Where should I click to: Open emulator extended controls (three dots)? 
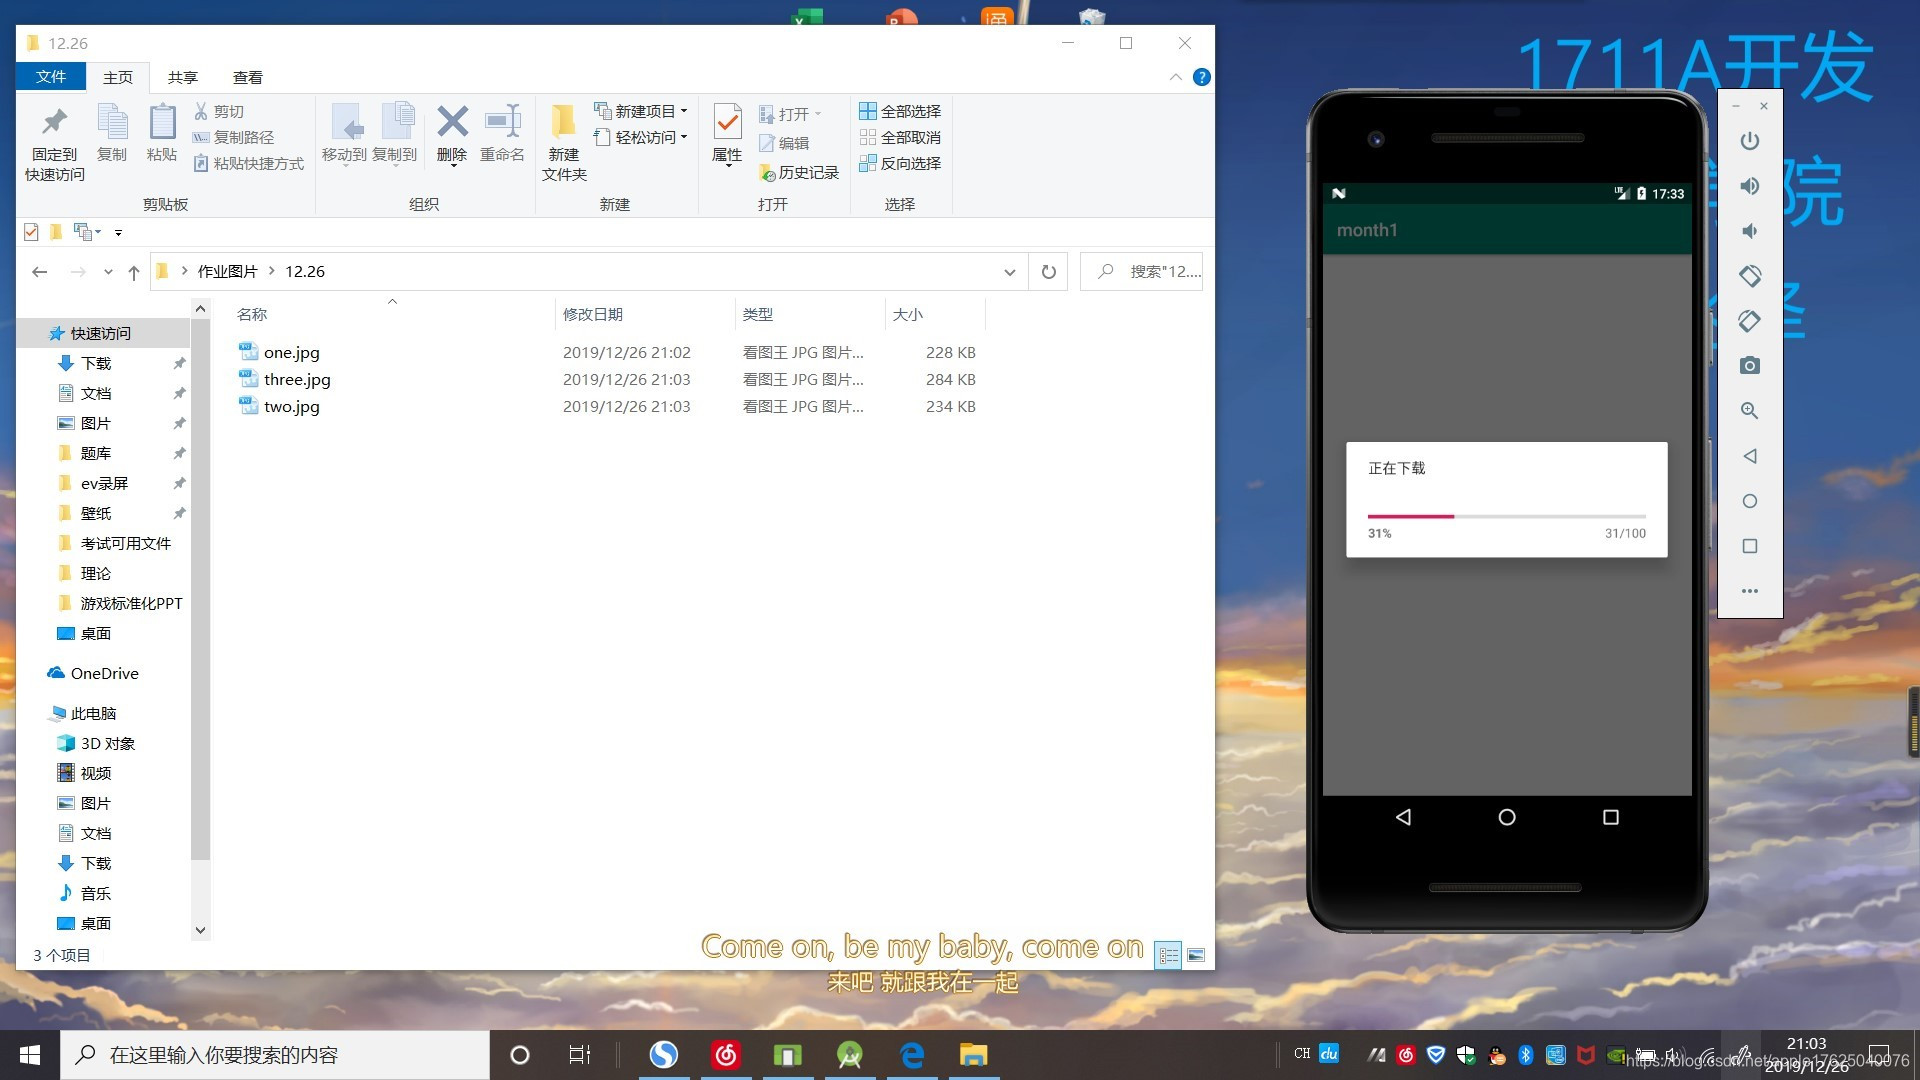1749,591
